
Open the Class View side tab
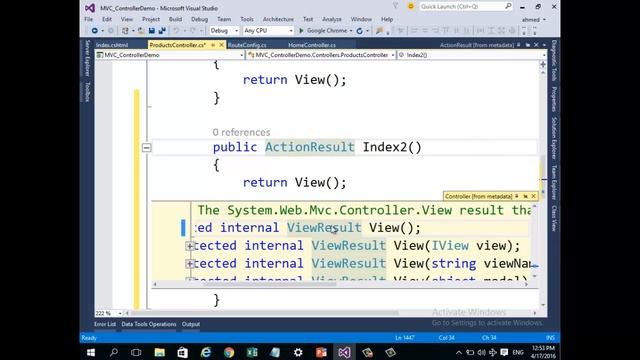coord(554,218)
